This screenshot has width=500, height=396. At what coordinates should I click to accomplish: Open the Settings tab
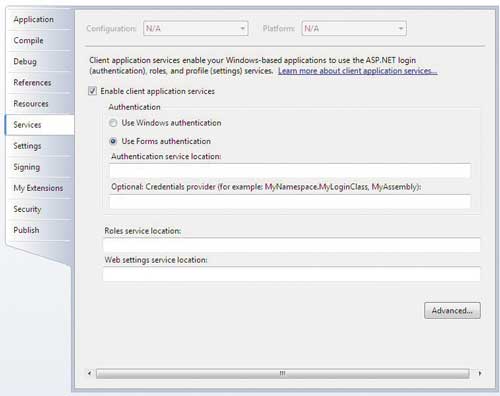[x=39, y=146]
